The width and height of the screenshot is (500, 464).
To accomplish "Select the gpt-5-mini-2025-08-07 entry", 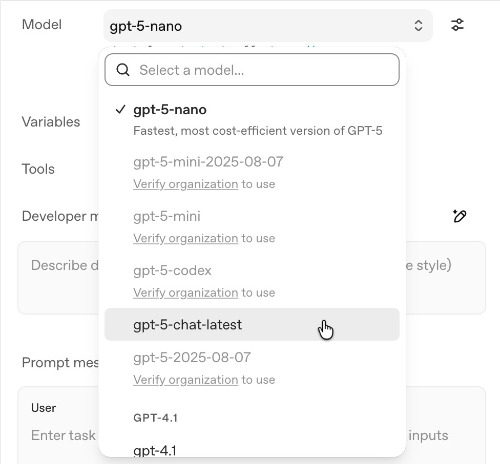I will click(x=252, y=172).
